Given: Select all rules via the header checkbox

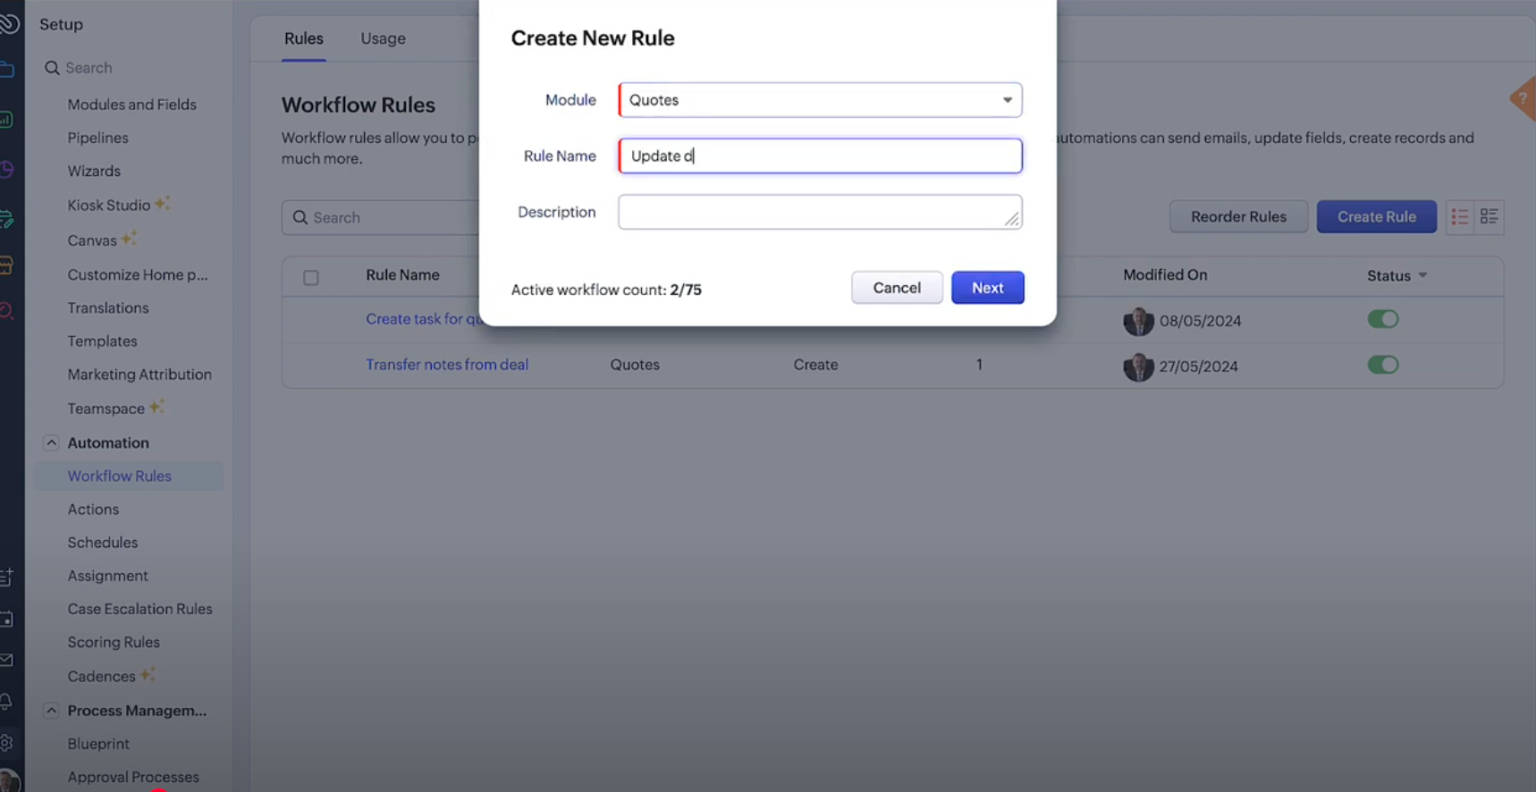Looking at the screenshot, I should click(x=310, y=275).
